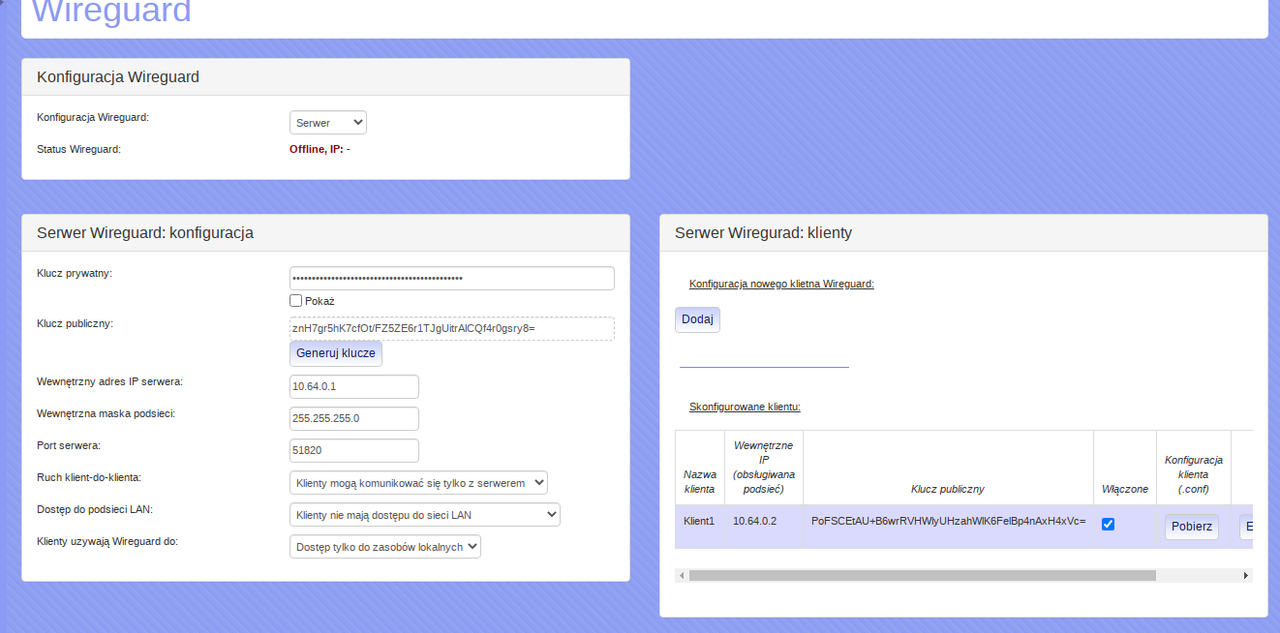This screenshot has width=1280, height=633.
Task: Click the Wewnętrzne IP column header
Action: [764, 467]
